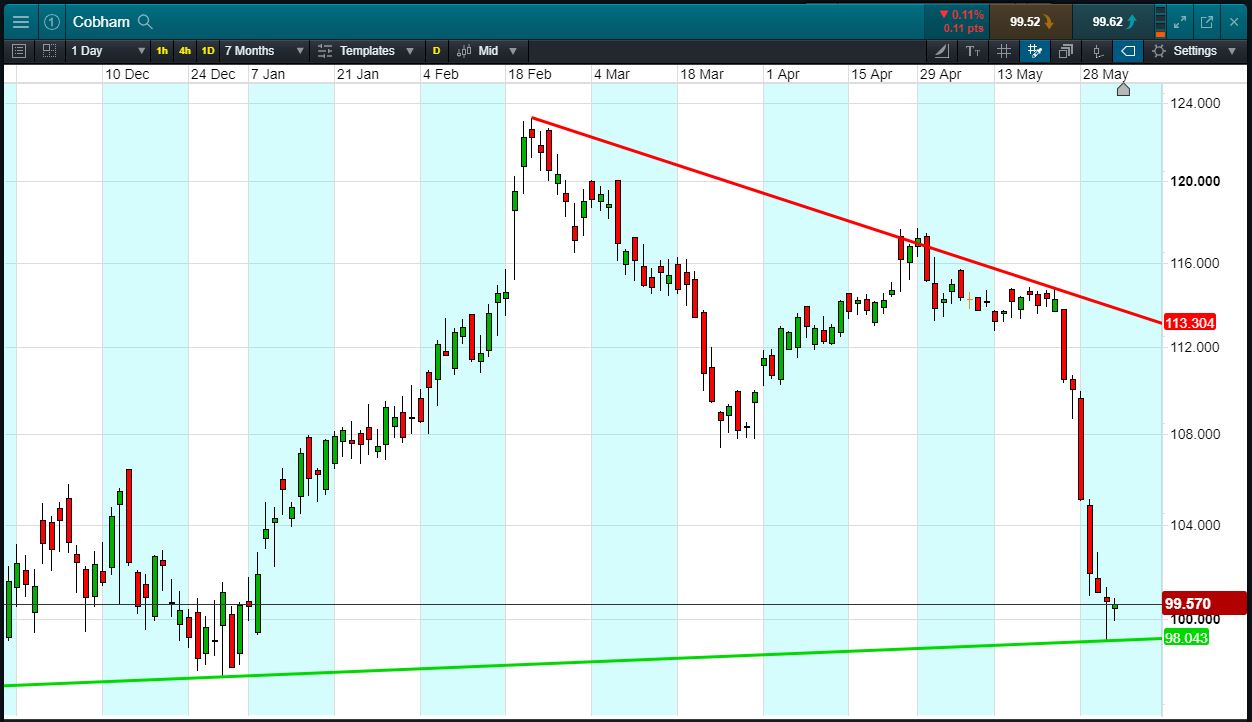The height and width of the screenshot is (722, 1252).
Task: Click the circled number one indicator
Action: coord(51,21)
